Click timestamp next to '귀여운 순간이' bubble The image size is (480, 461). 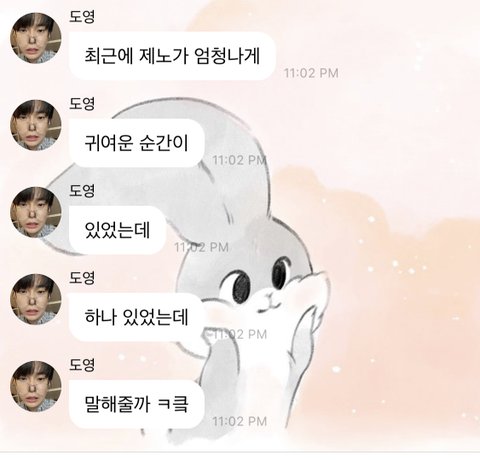[x=240, y=160]
